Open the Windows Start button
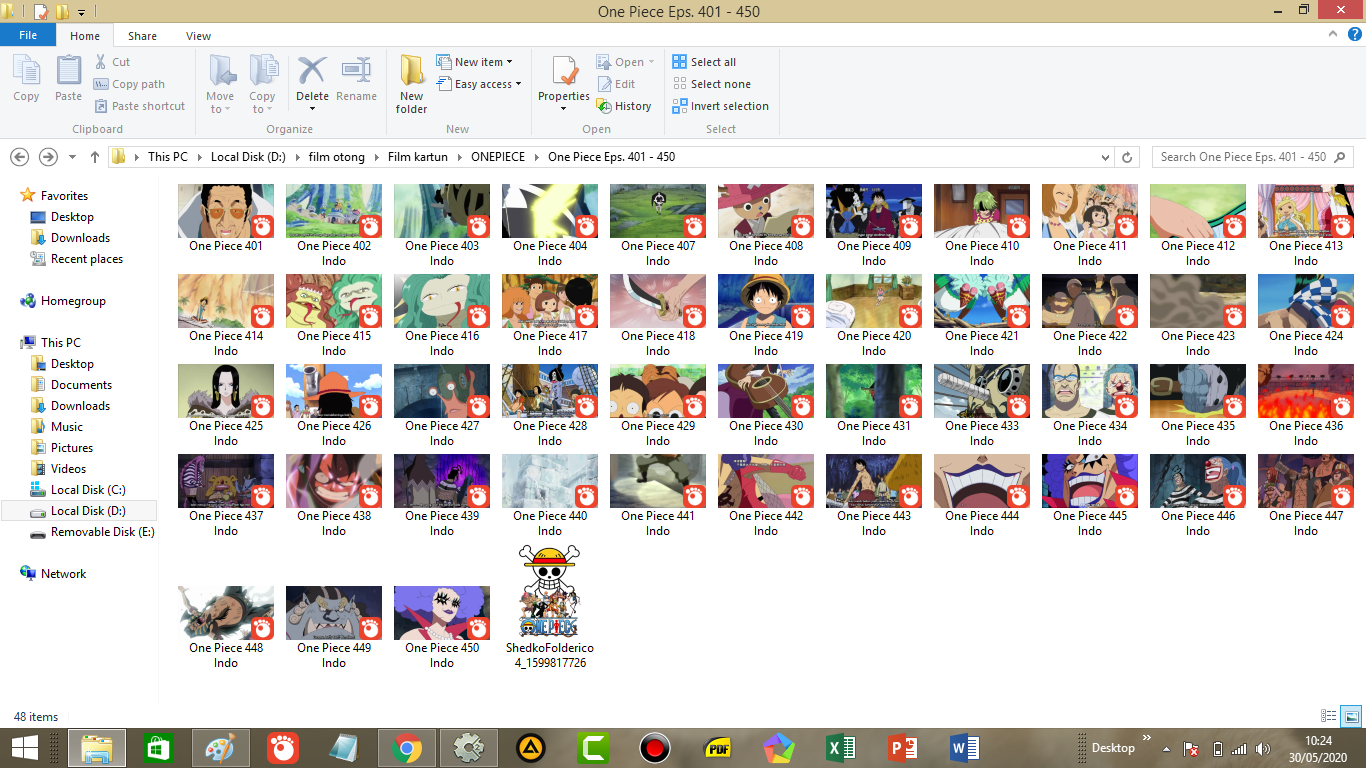The image size is (1366, 768). click(24, 748)
